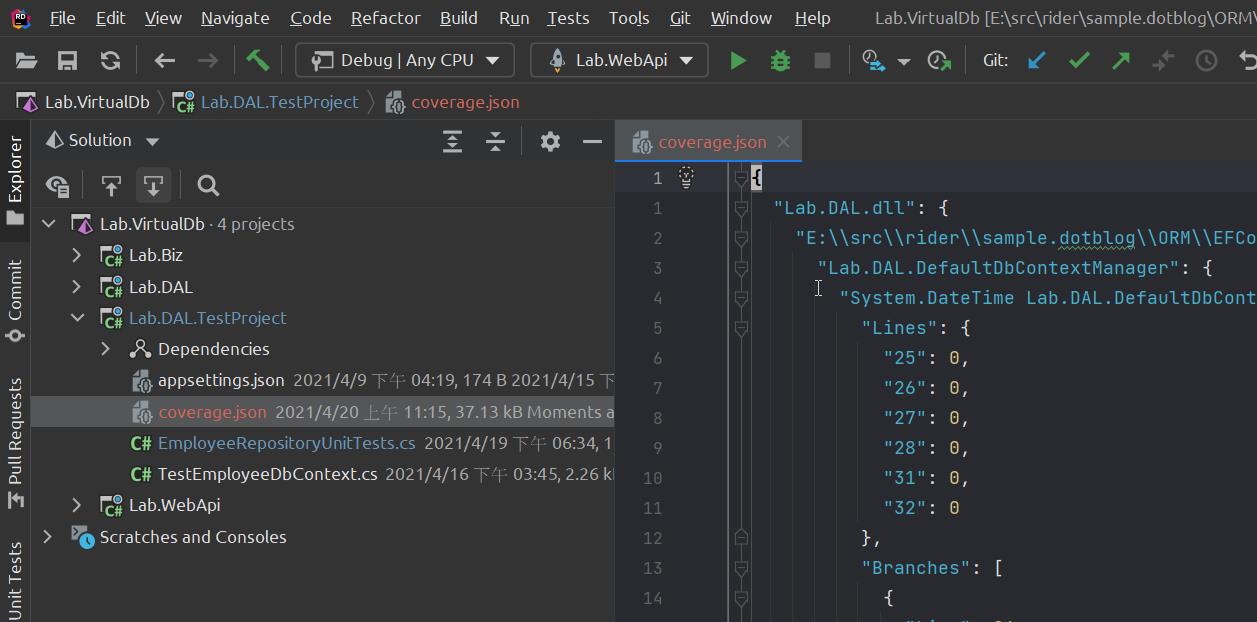The width and height of the screenshot is (1257, 622).
Task: Build solution with the hammer icon
Action: click(x=257, y=60)
